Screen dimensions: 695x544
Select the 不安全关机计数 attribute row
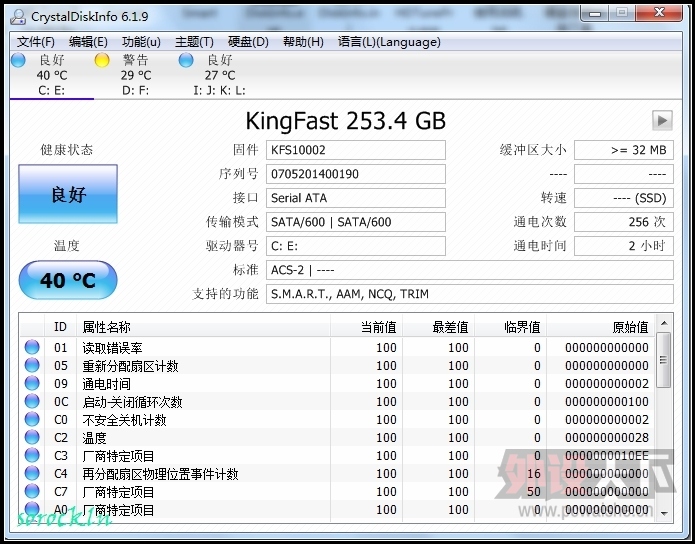coord(337,419)
